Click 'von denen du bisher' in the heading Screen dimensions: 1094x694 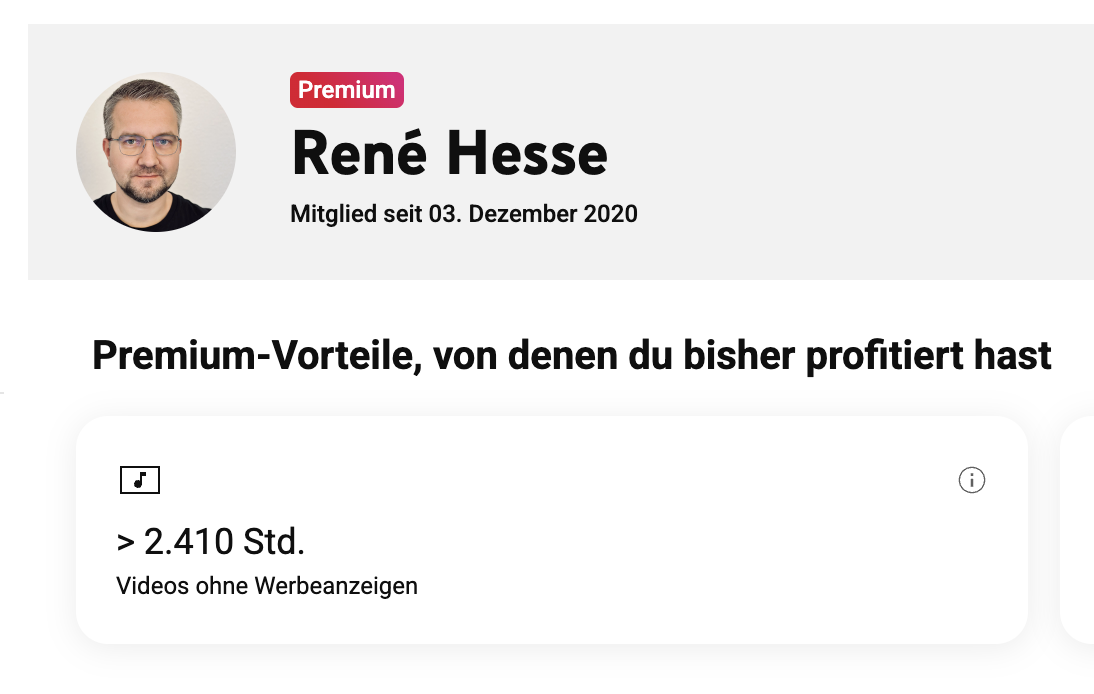pyautogui.click(x=614, y=356)
